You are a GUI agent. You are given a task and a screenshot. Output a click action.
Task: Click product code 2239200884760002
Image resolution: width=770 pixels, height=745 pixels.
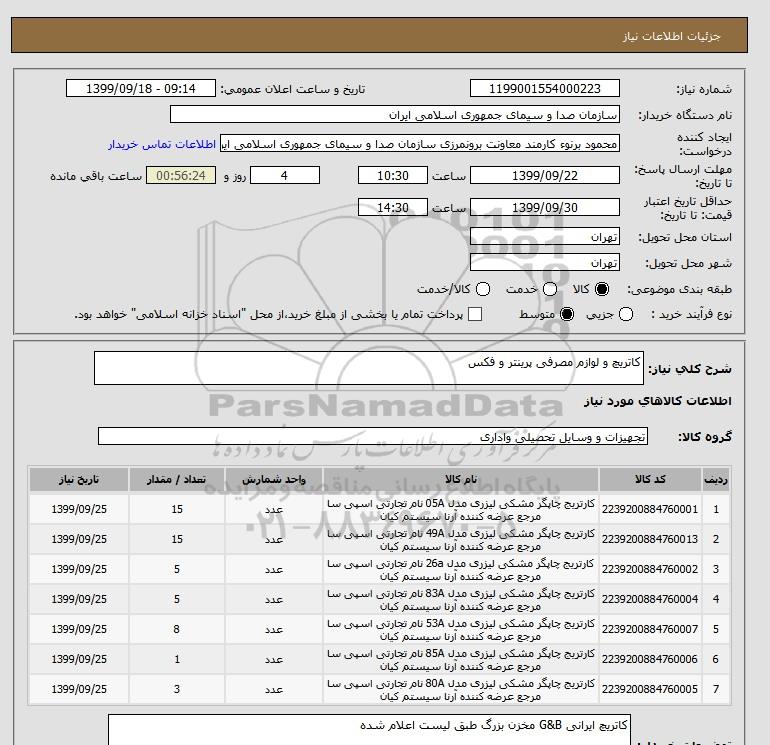tap(650, 569)
